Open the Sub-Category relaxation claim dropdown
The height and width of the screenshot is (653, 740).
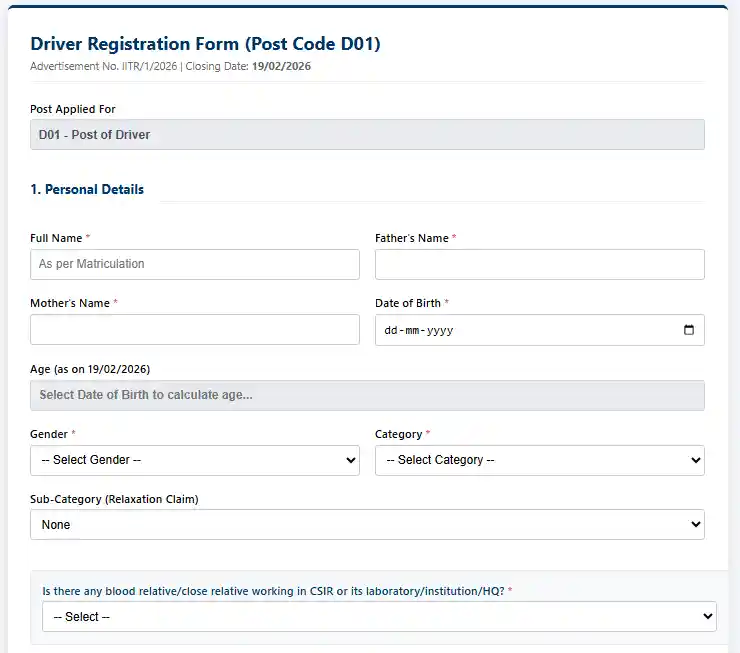coord(367,524)
